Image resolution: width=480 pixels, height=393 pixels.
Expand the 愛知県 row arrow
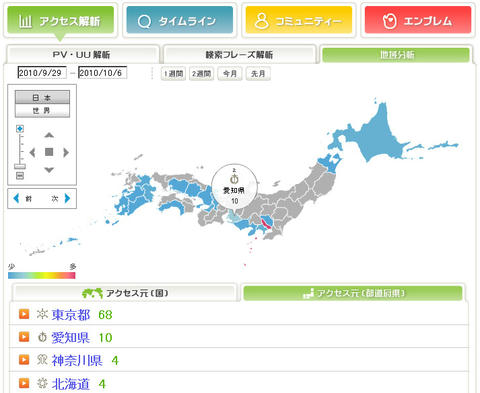click(24, 337)
